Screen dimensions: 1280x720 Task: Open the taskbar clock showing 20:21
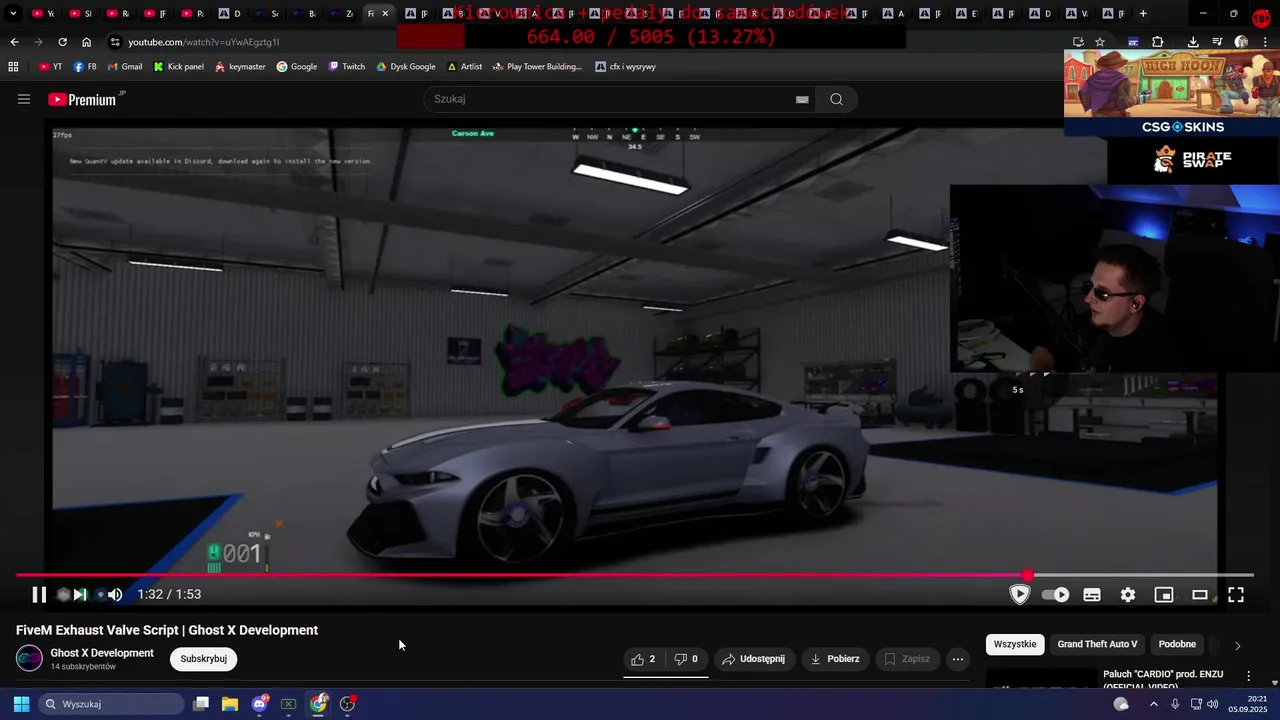(x=1247, y=704)
